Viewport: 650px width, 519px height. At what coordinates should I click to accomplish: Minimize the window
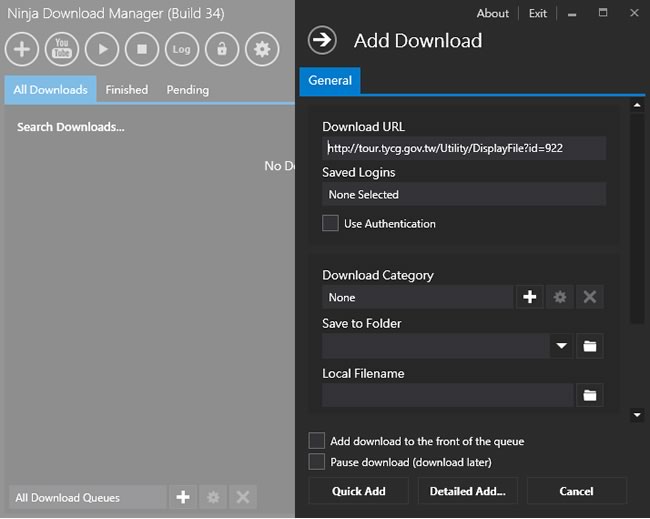click(572, 14)
